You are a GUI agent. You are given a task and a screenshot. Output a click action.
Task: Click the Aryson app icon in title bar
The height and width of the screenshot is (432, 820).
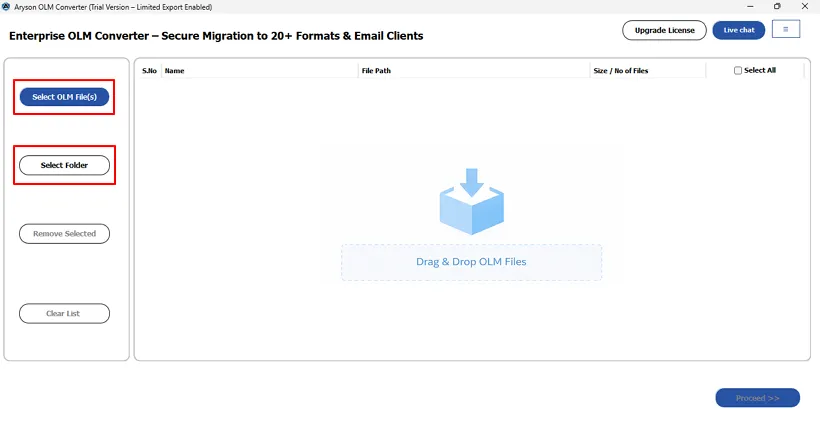6,7
